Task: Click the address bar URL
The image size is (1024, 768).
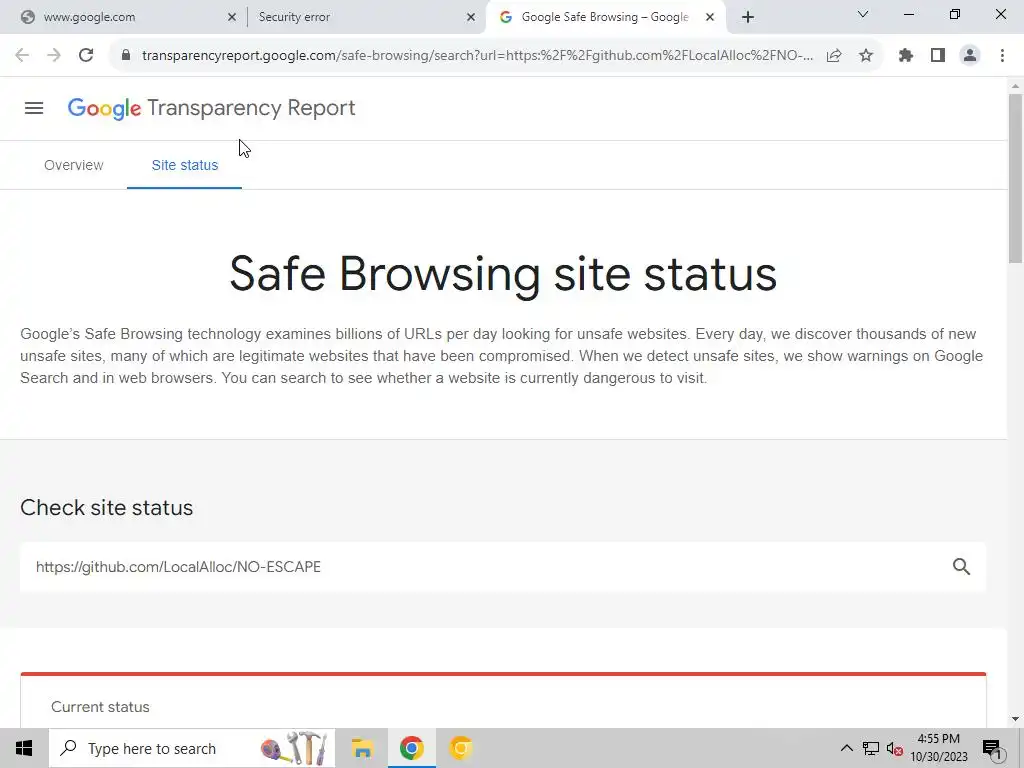Action: pos(477,56)
